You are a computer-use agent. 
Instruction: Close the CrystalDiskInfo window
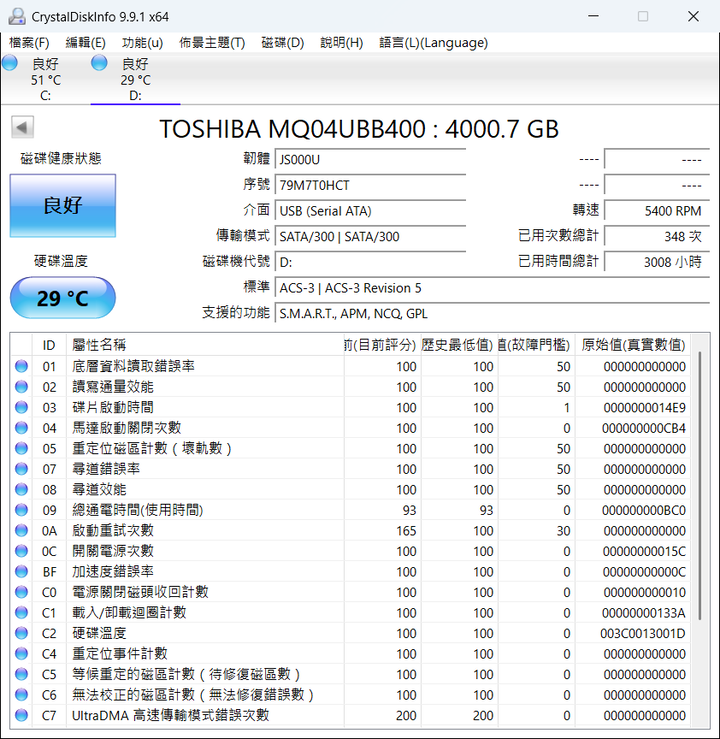click(x=693, y=16)
